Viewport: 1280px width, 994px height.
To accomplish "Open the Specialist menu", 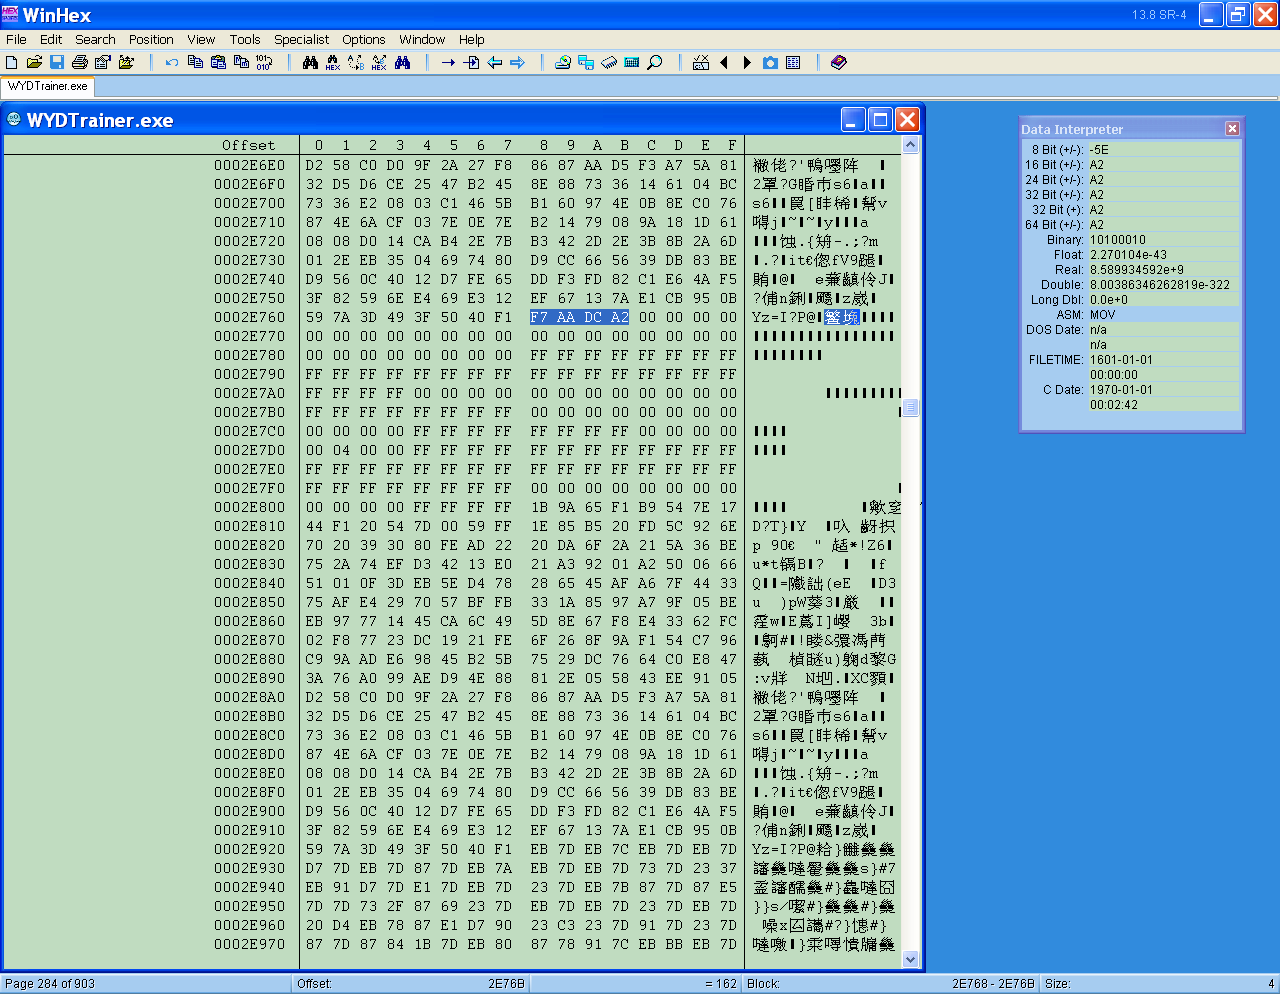I will [x=301, y=39].
